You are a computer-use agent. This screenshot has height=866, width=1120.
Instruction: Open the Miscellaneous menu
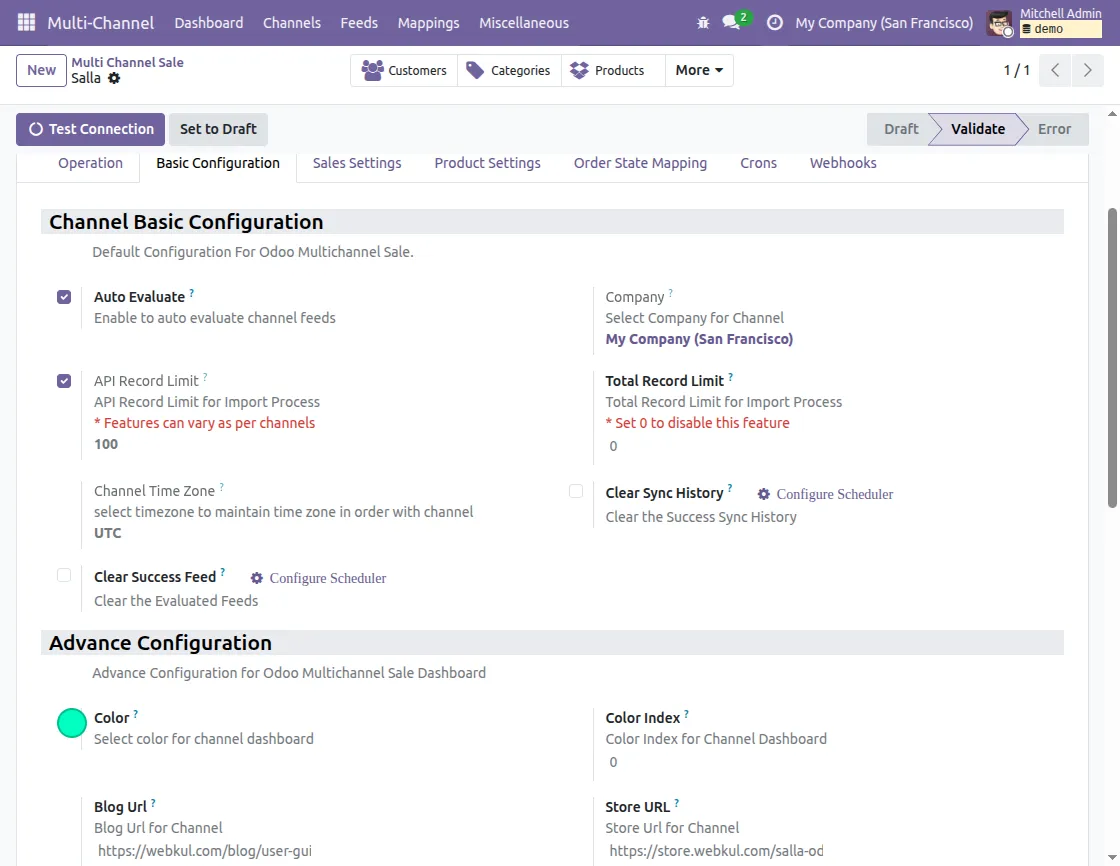coord(523,22)
